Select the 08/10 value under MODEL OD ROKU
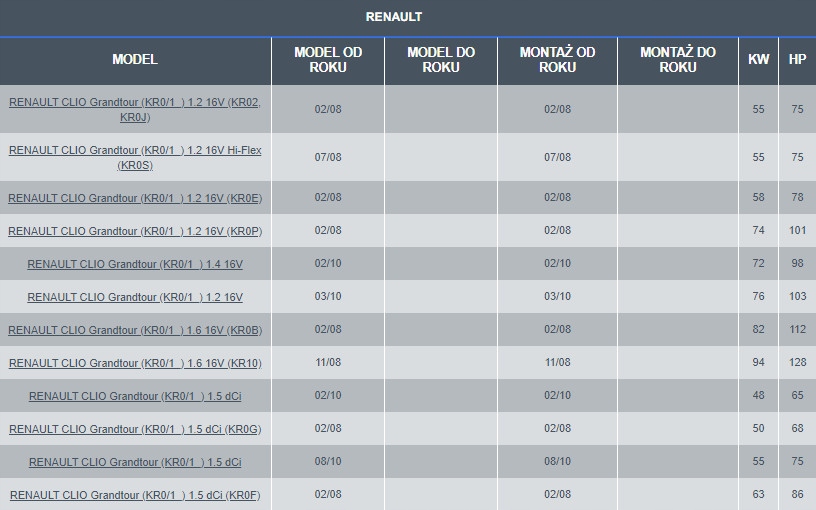This screenshot has height=510, width=816. pos(328,461)
